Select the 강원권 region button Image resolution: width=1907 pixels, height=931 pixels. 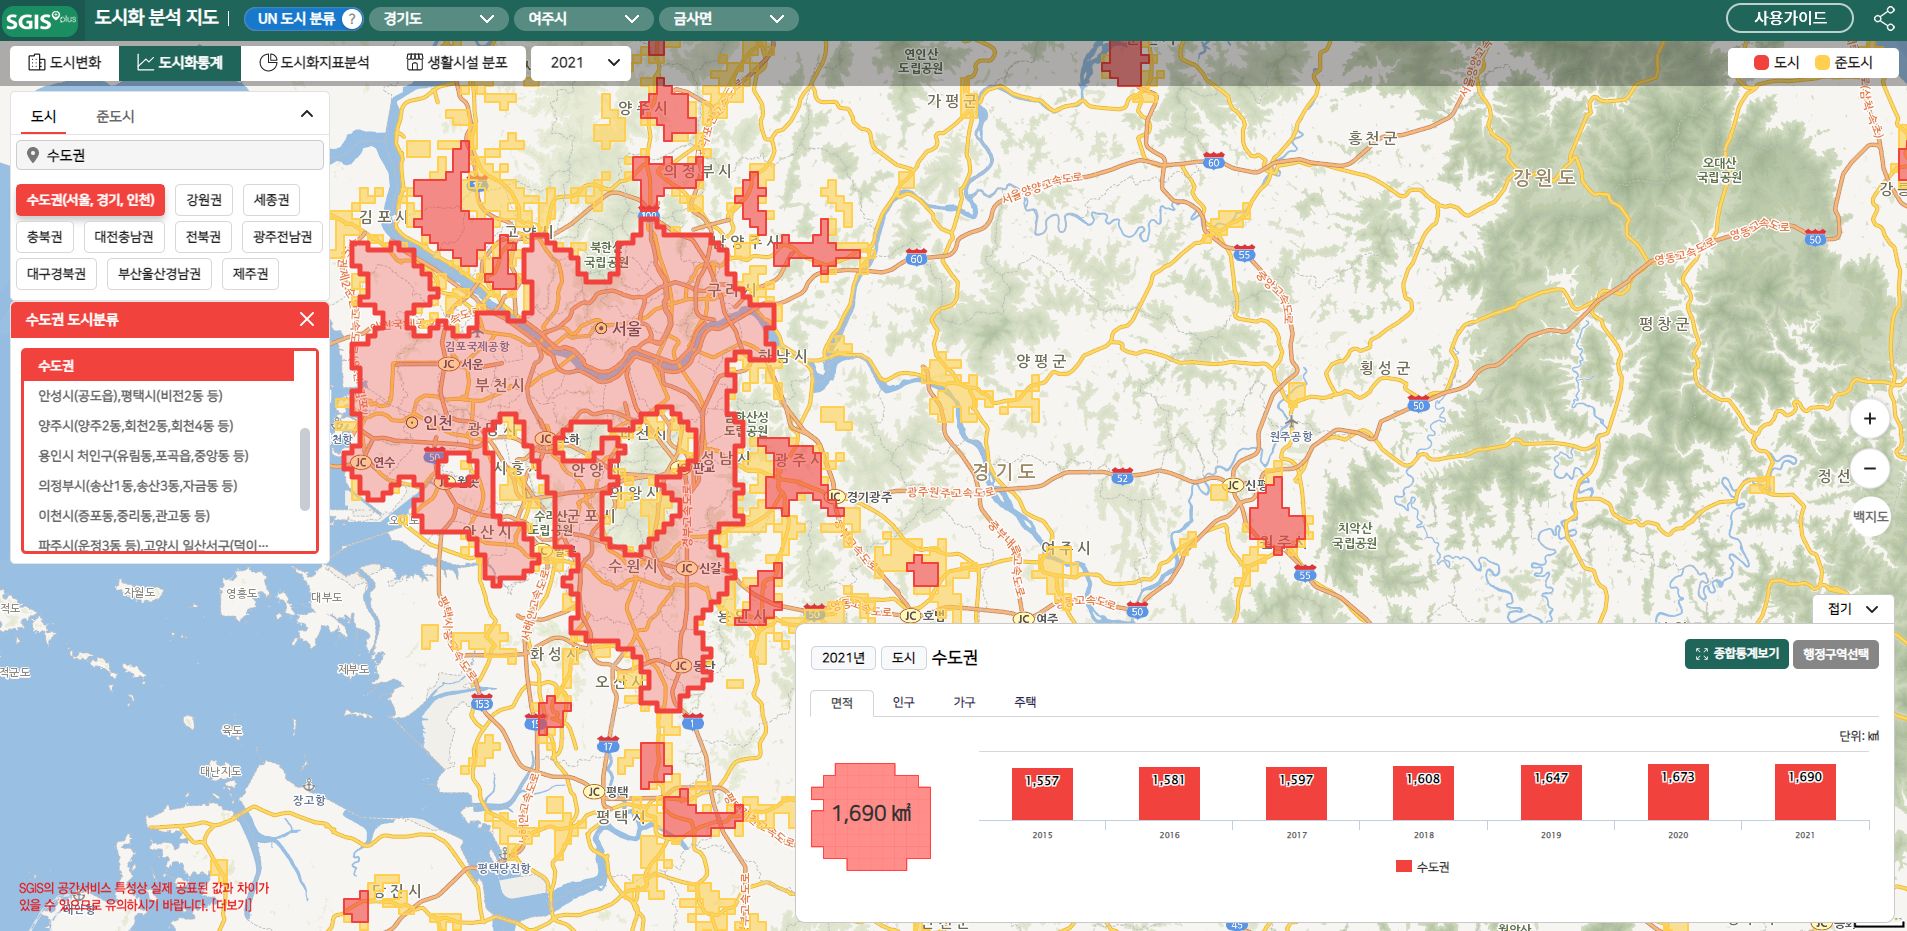204,200
